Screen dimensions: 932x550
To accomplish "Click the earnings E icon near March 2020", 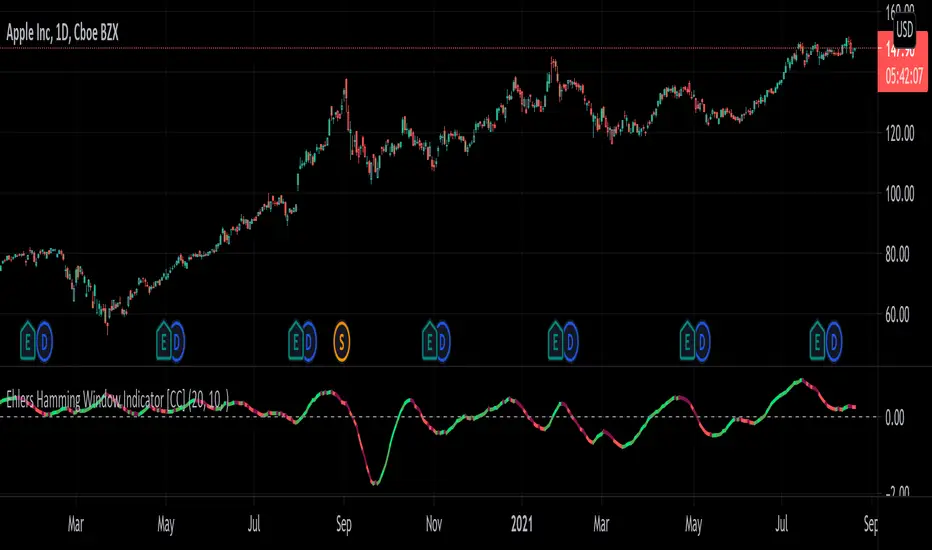I will point(27,341).
